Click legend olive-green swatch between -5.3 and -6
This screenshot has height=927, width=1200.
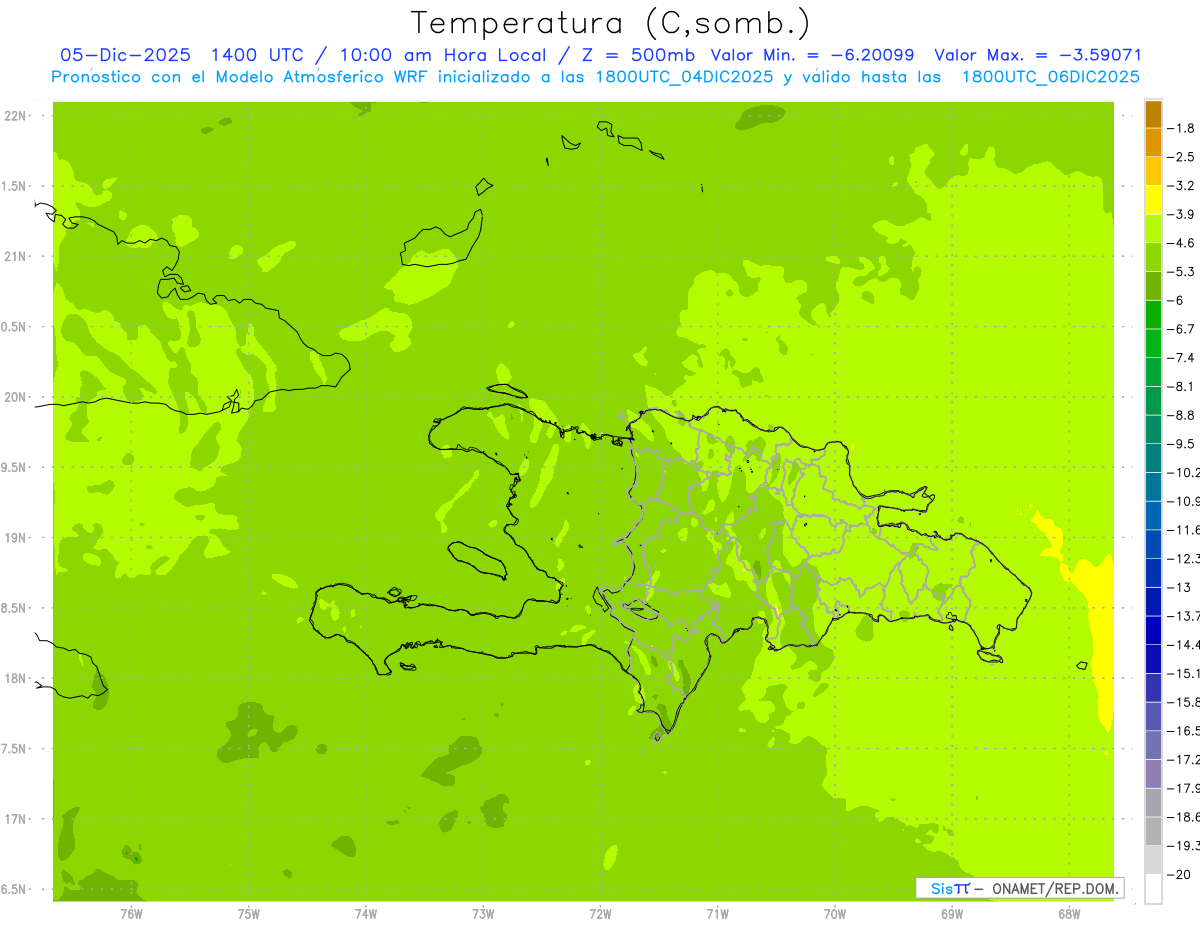1153,286
